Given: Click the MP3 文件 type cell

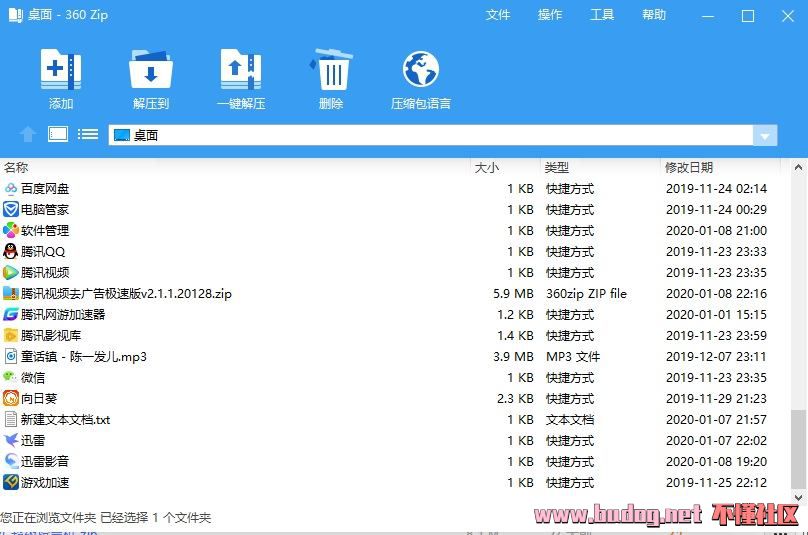Looking at the screenshot, I should tap(573, 357).
